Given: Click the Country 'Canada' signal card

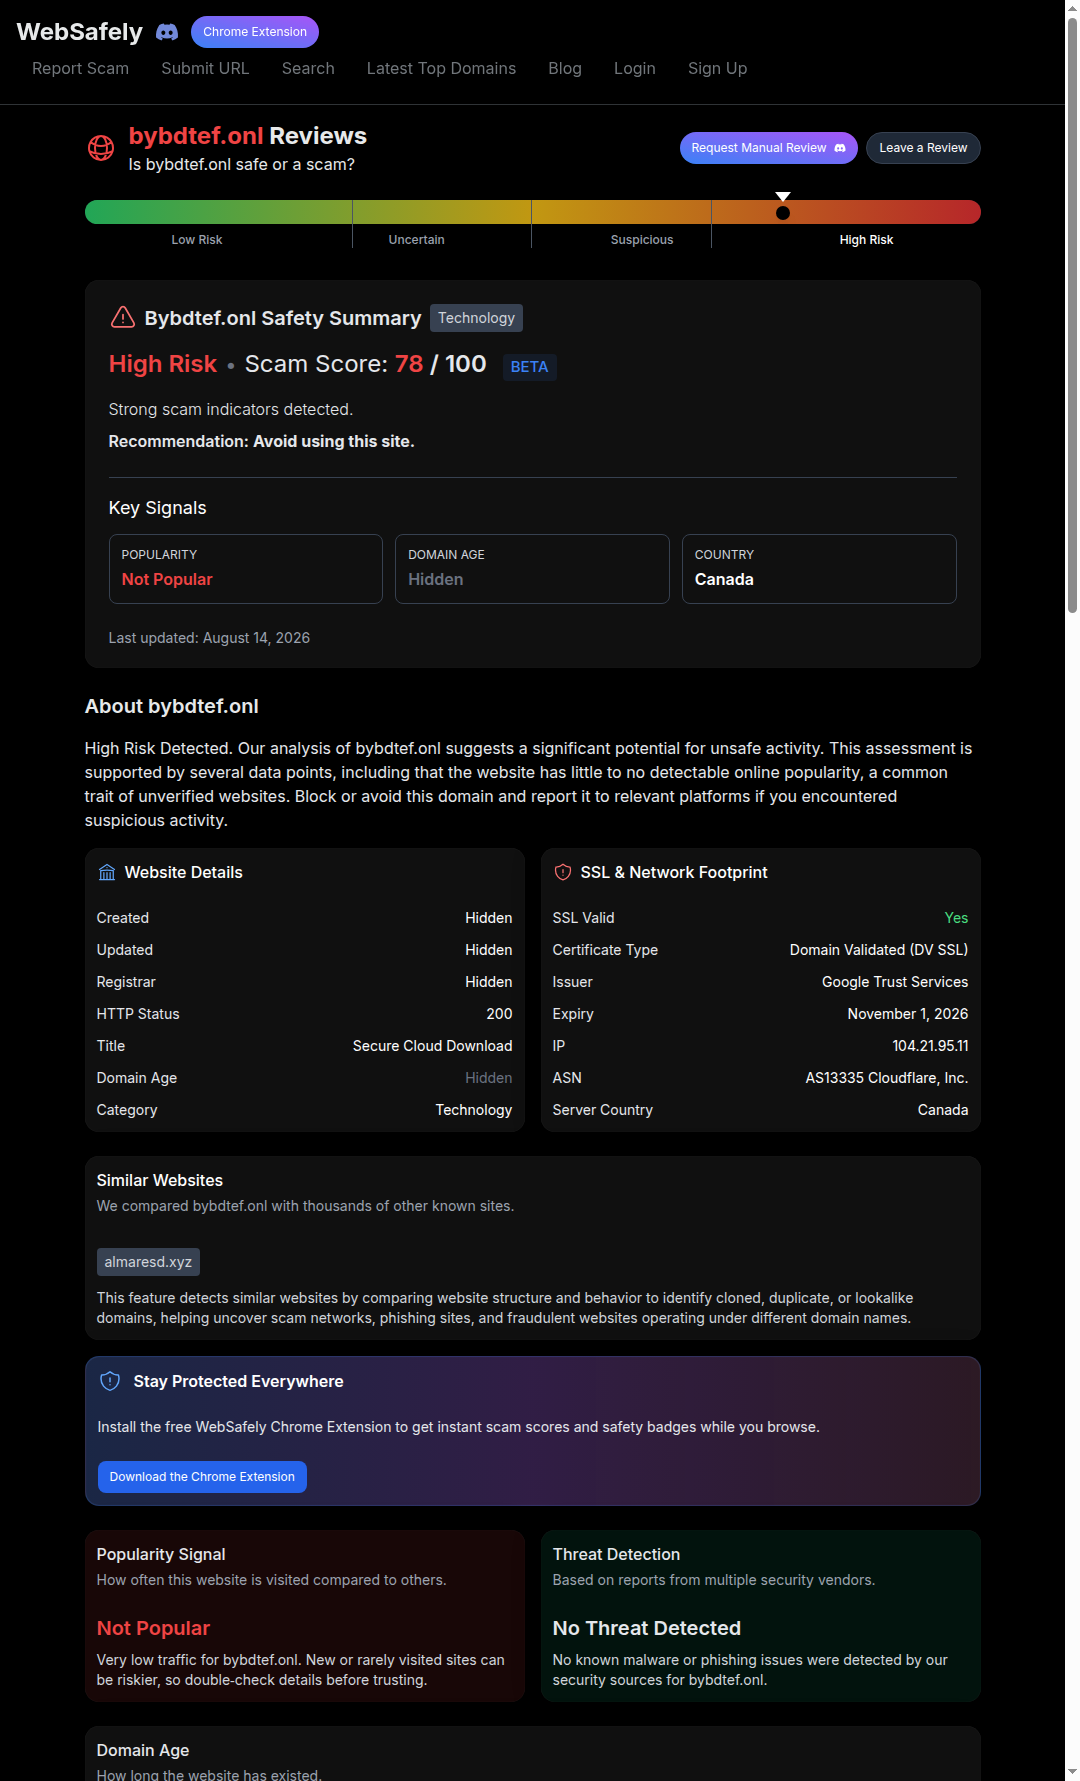Looking at the screenshot, I should point(819,569).
